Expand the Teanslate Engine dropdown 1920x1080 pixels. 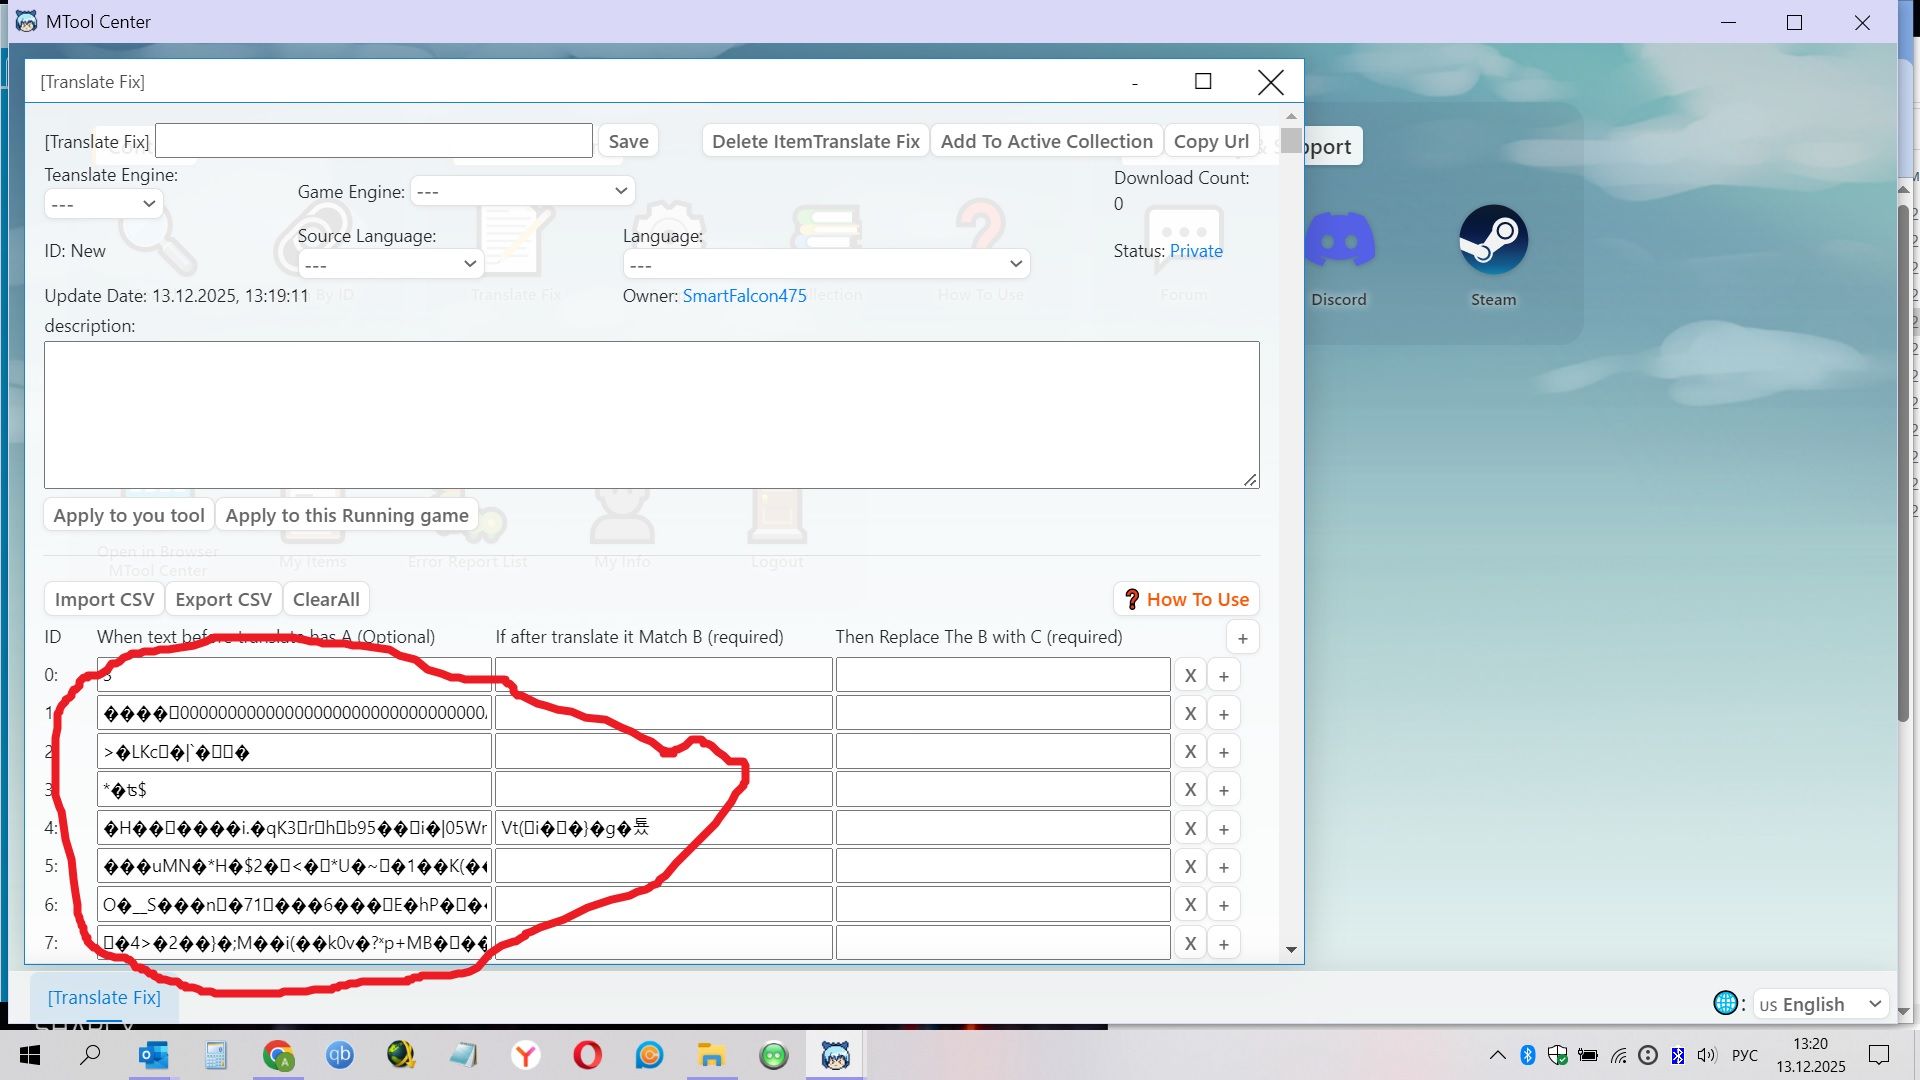(104, 205)
